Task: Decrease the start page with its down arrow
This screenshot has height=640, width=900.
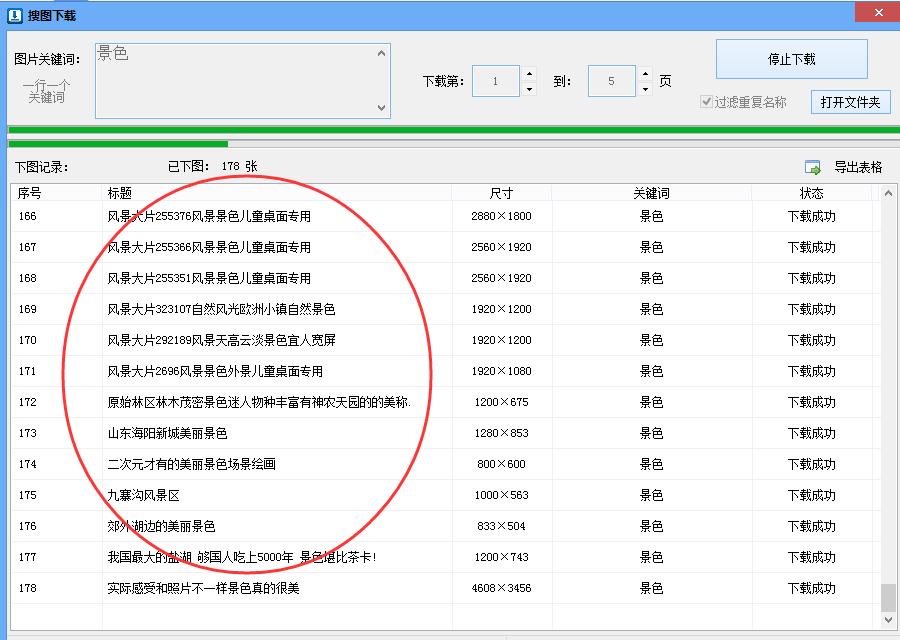Action: pos(529,87)
